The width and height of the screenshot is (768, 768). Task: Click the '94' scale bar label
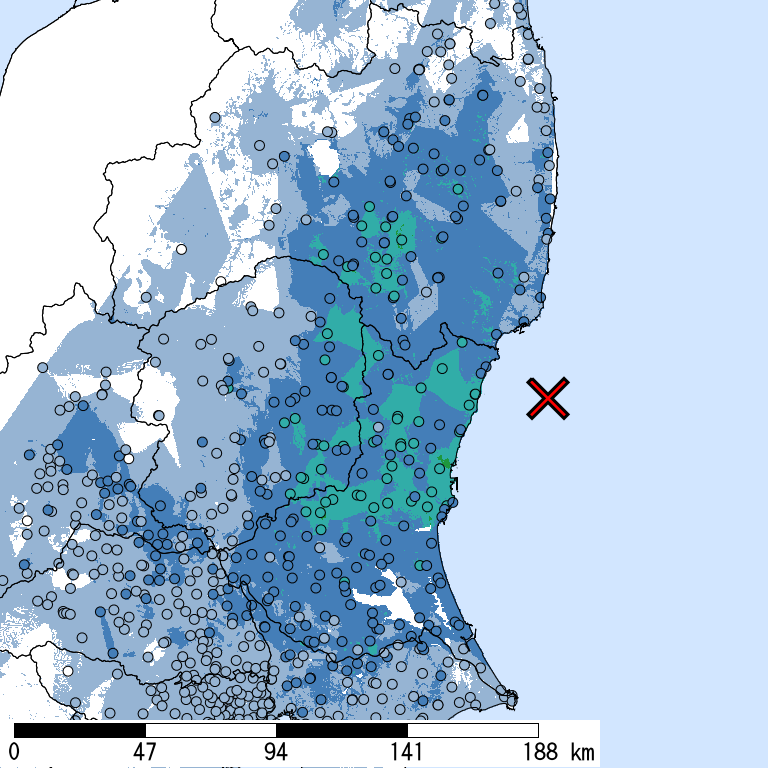coord(276,752)
